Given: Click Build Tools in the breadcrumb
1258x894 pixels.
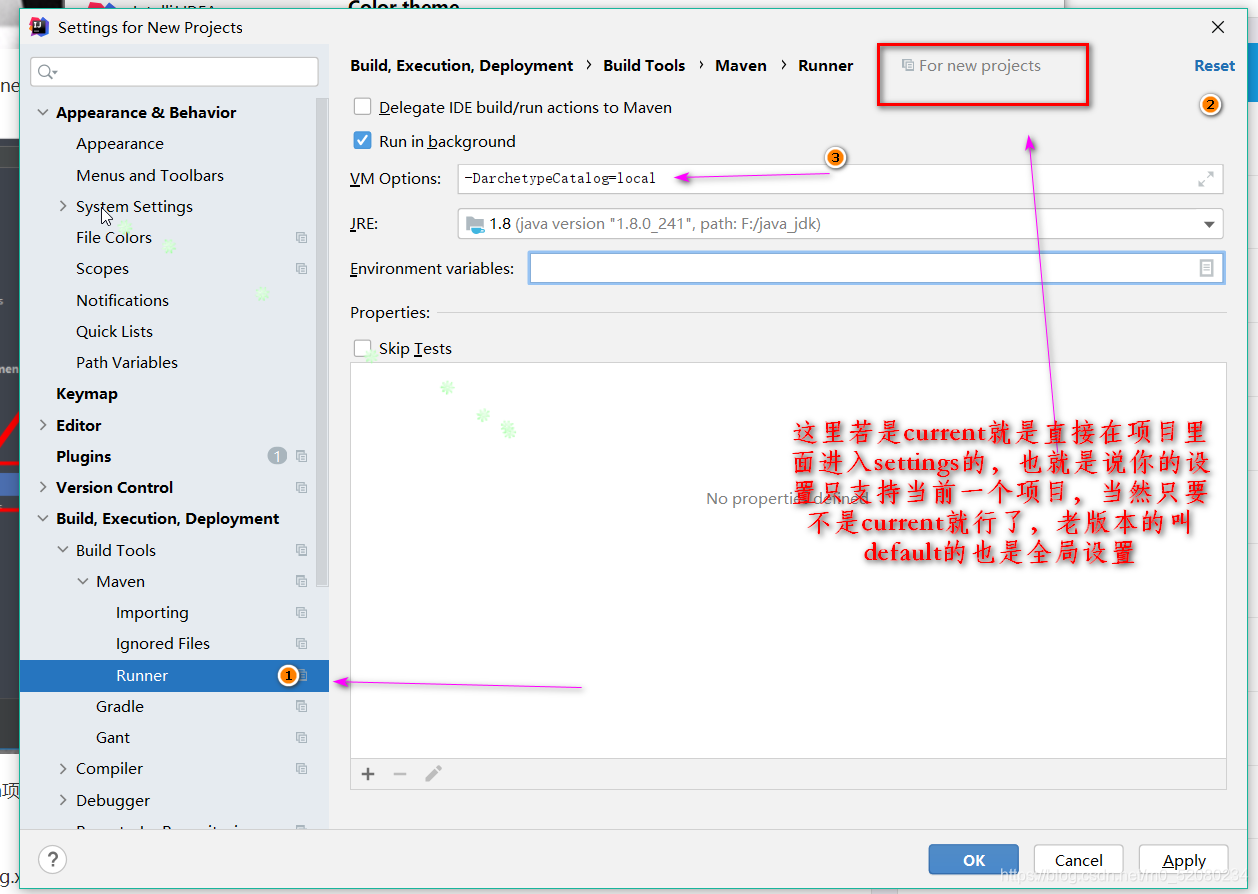Looking at the screenshot, I should pyautogui.click(x=644, y=66).
